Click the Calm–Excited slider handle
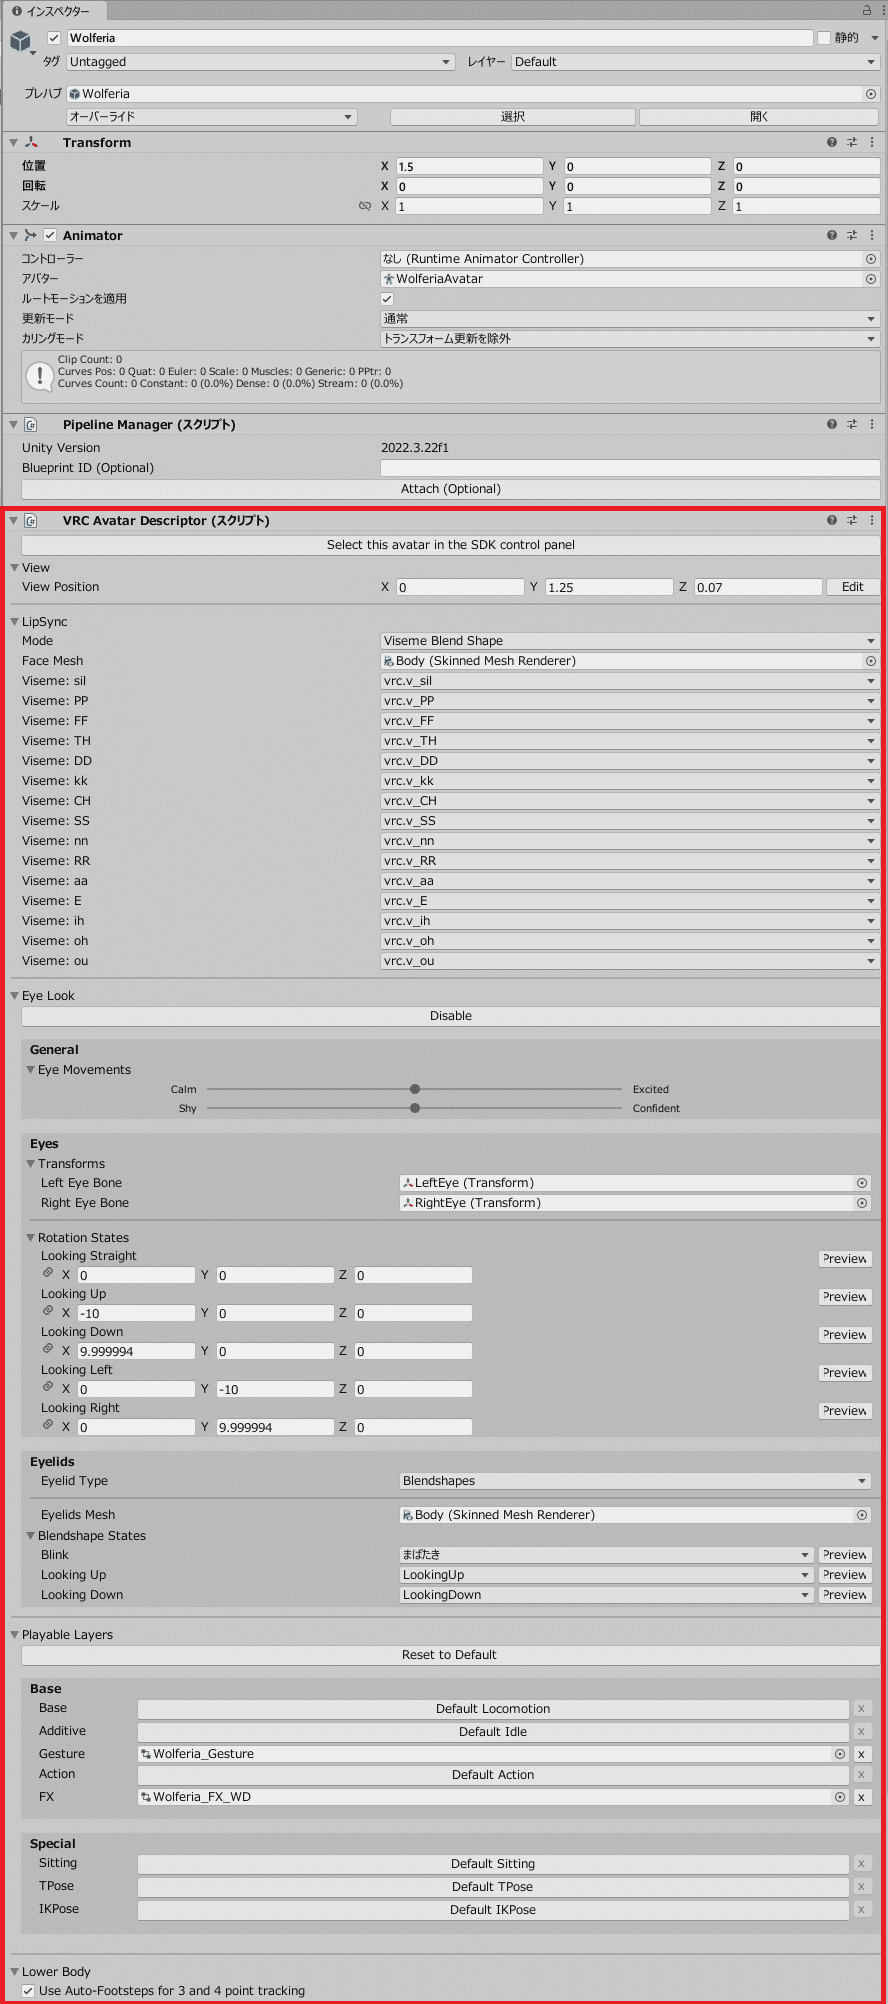This screenshot has height=2004, width=888. coord(415,1089)
